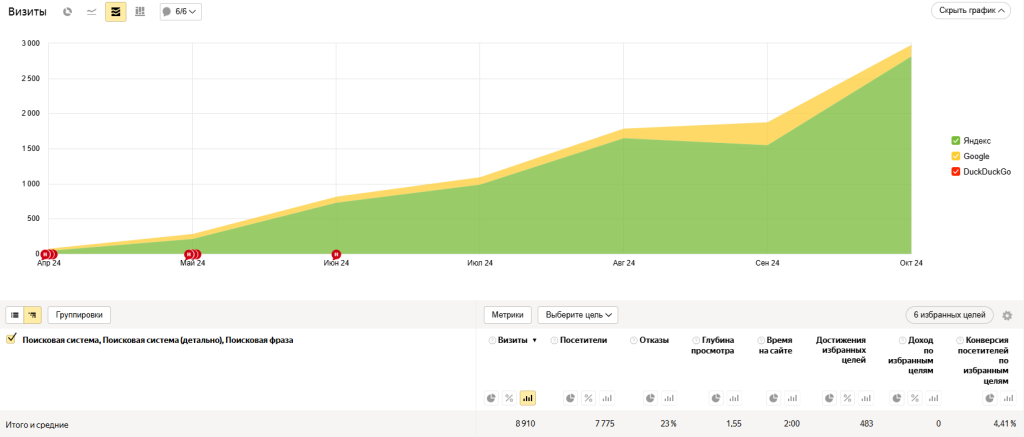Screen dimensions: 1024x437
Task: Click the Метрики button
Action: point(507,315)
